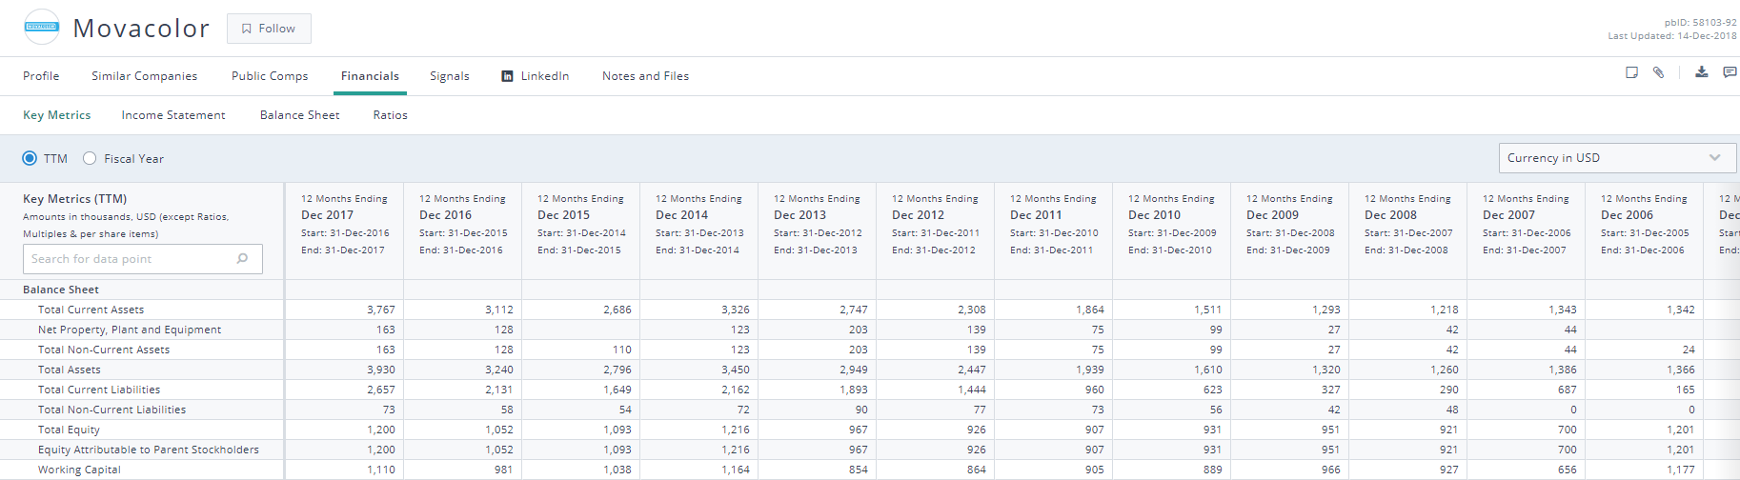Viewport: 1740px width, 480px height.
Task: Click the pbID: 58103-92 text
Action: point(1700,22)
